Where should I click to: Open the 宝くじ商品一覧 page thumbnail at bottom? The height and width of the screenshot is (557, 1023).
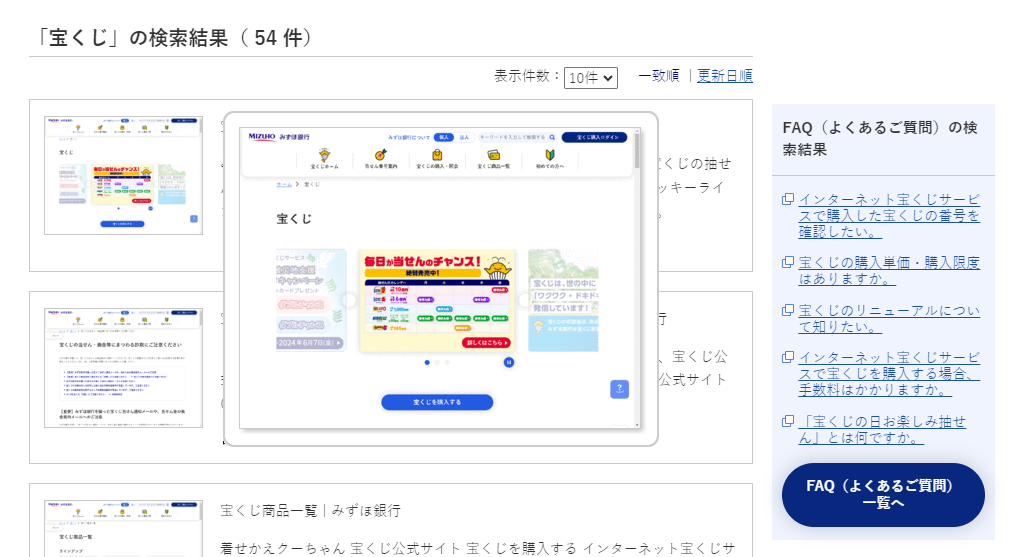tap(123, 528)
